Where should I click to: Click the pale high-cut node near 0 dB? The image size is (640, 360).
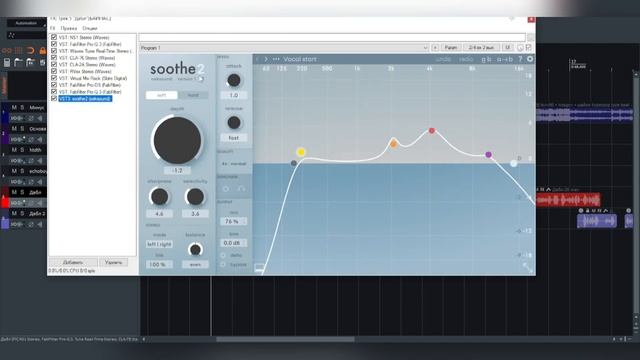pos(513,163)
